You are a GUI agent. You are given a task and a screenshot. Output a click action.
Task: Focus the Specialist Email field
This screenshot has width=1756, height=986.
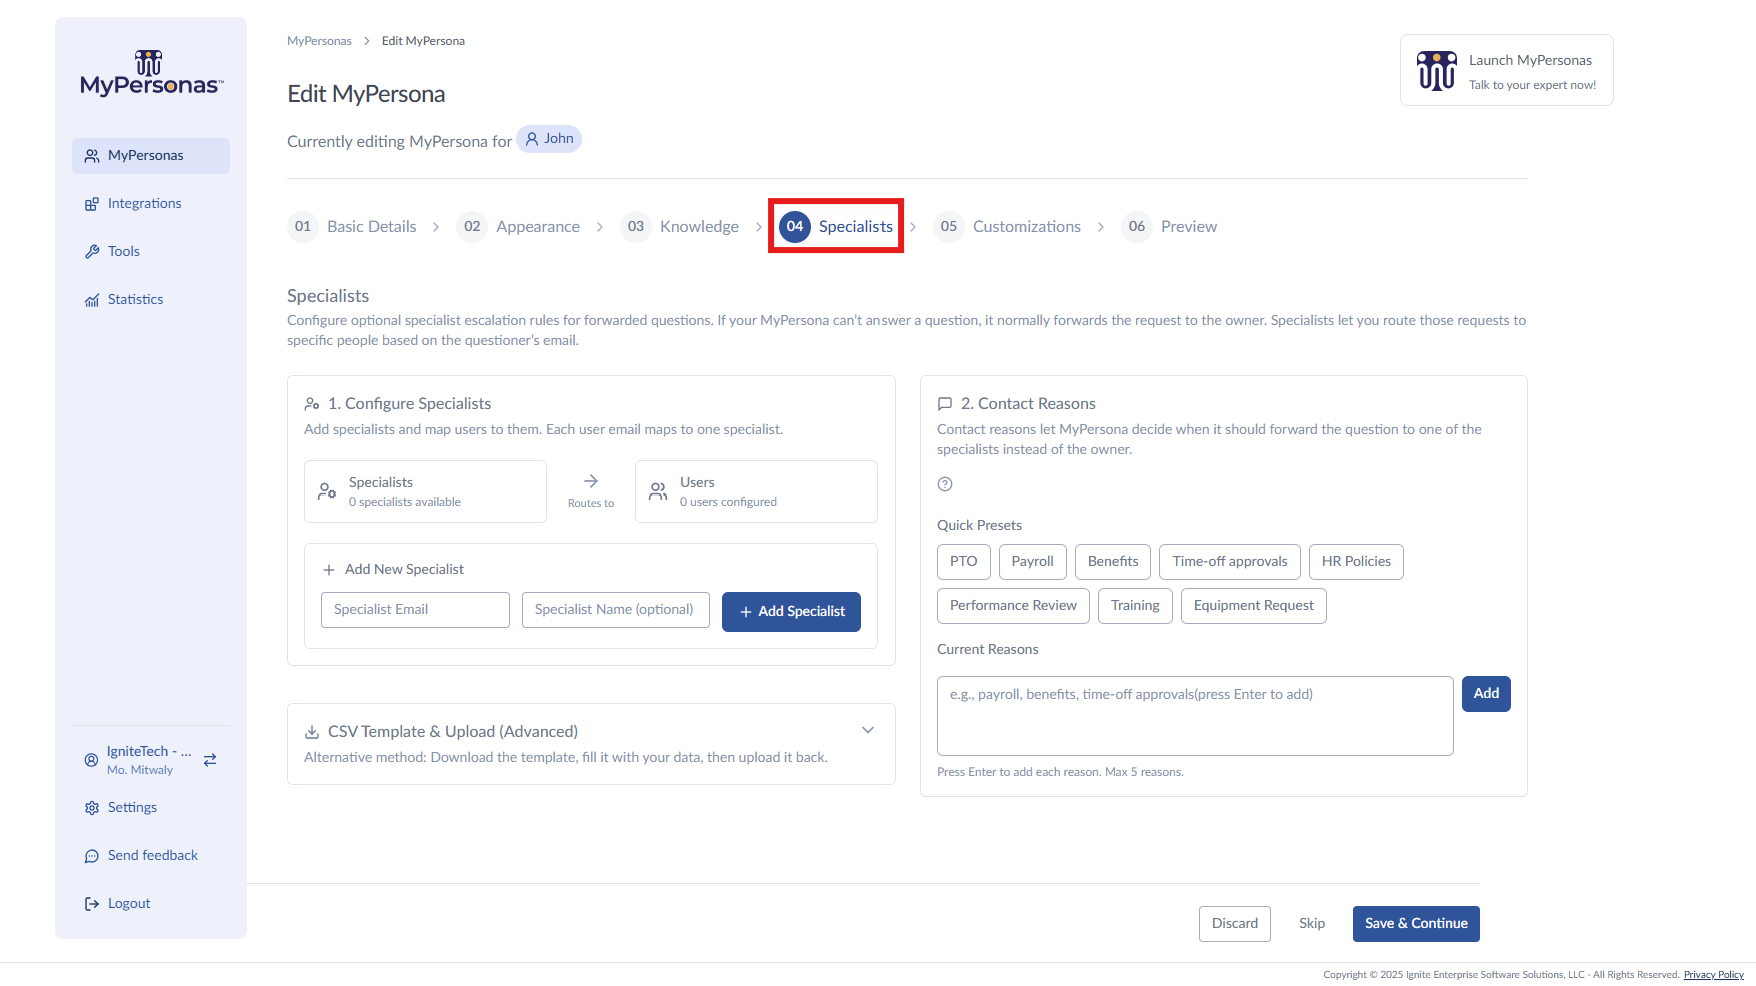point(415,610)
